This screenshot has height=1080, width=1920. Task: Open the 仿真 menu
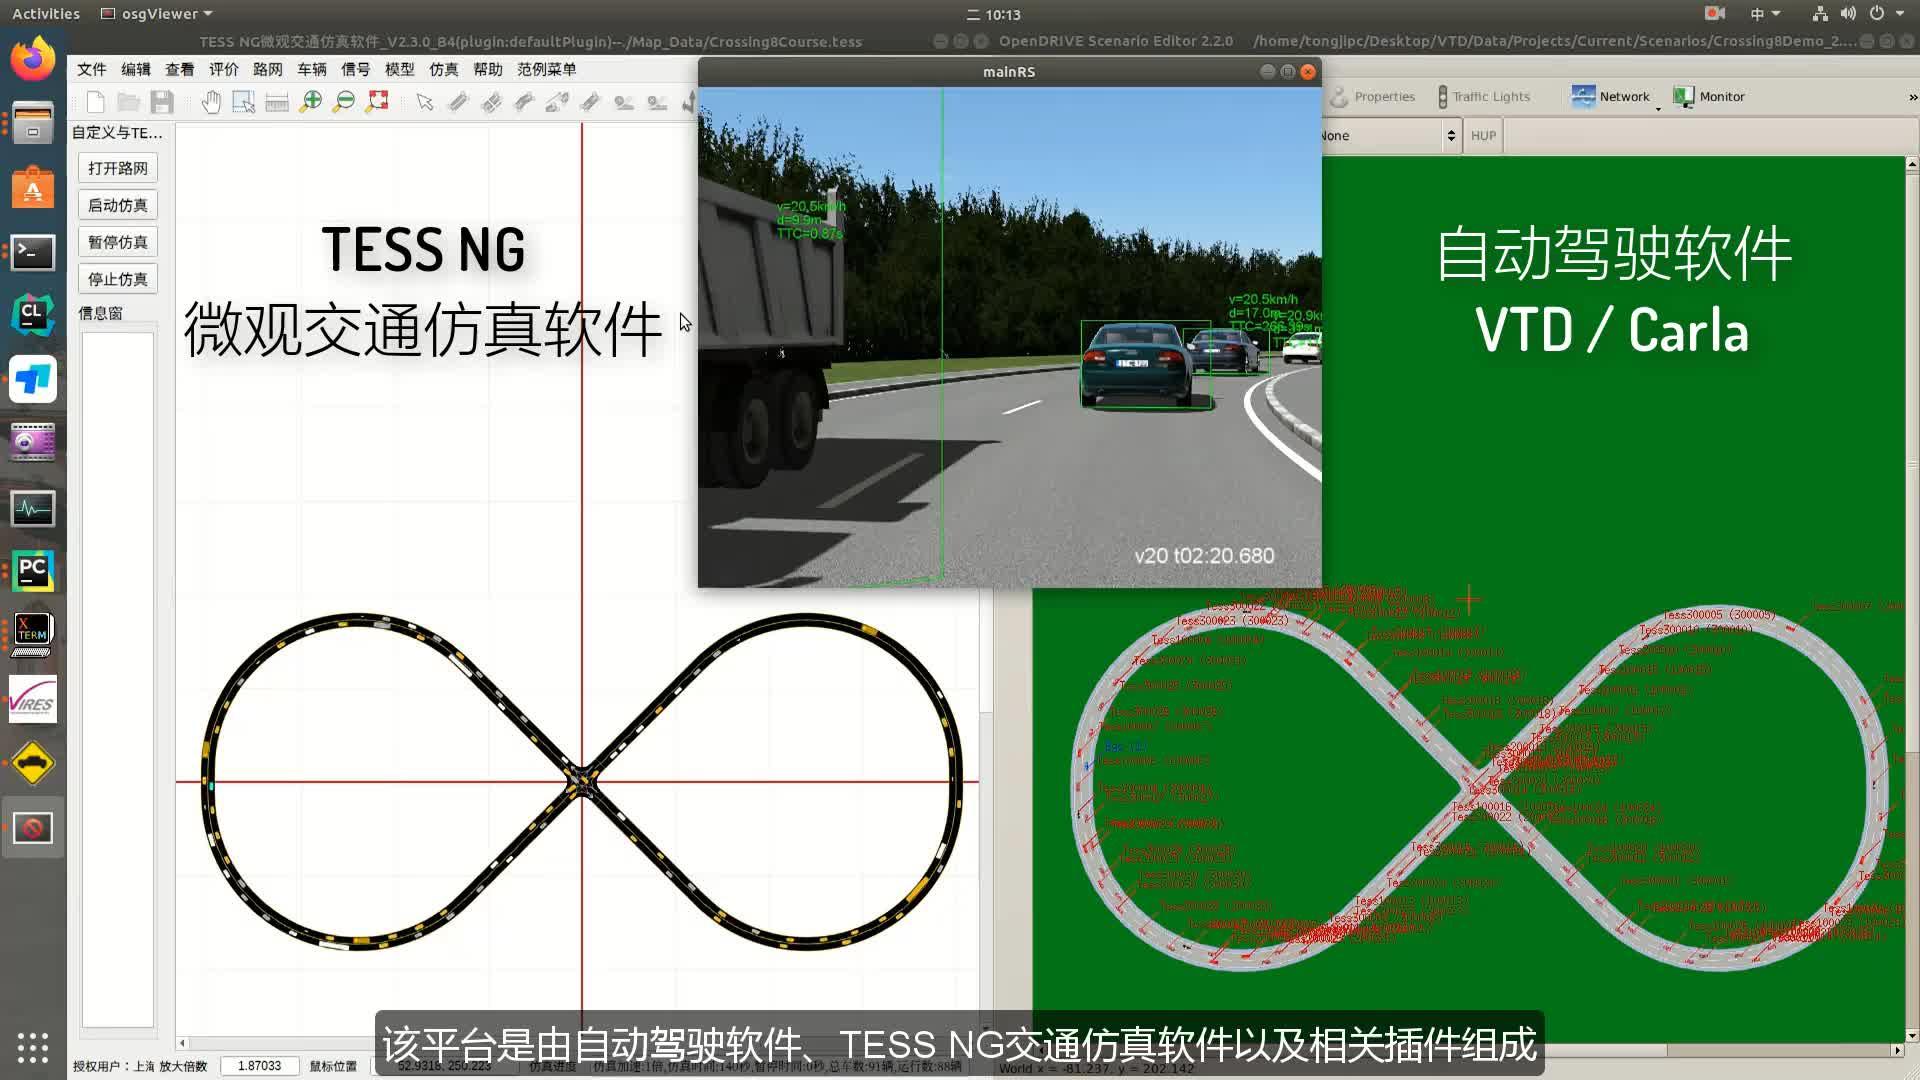point(443,69)
